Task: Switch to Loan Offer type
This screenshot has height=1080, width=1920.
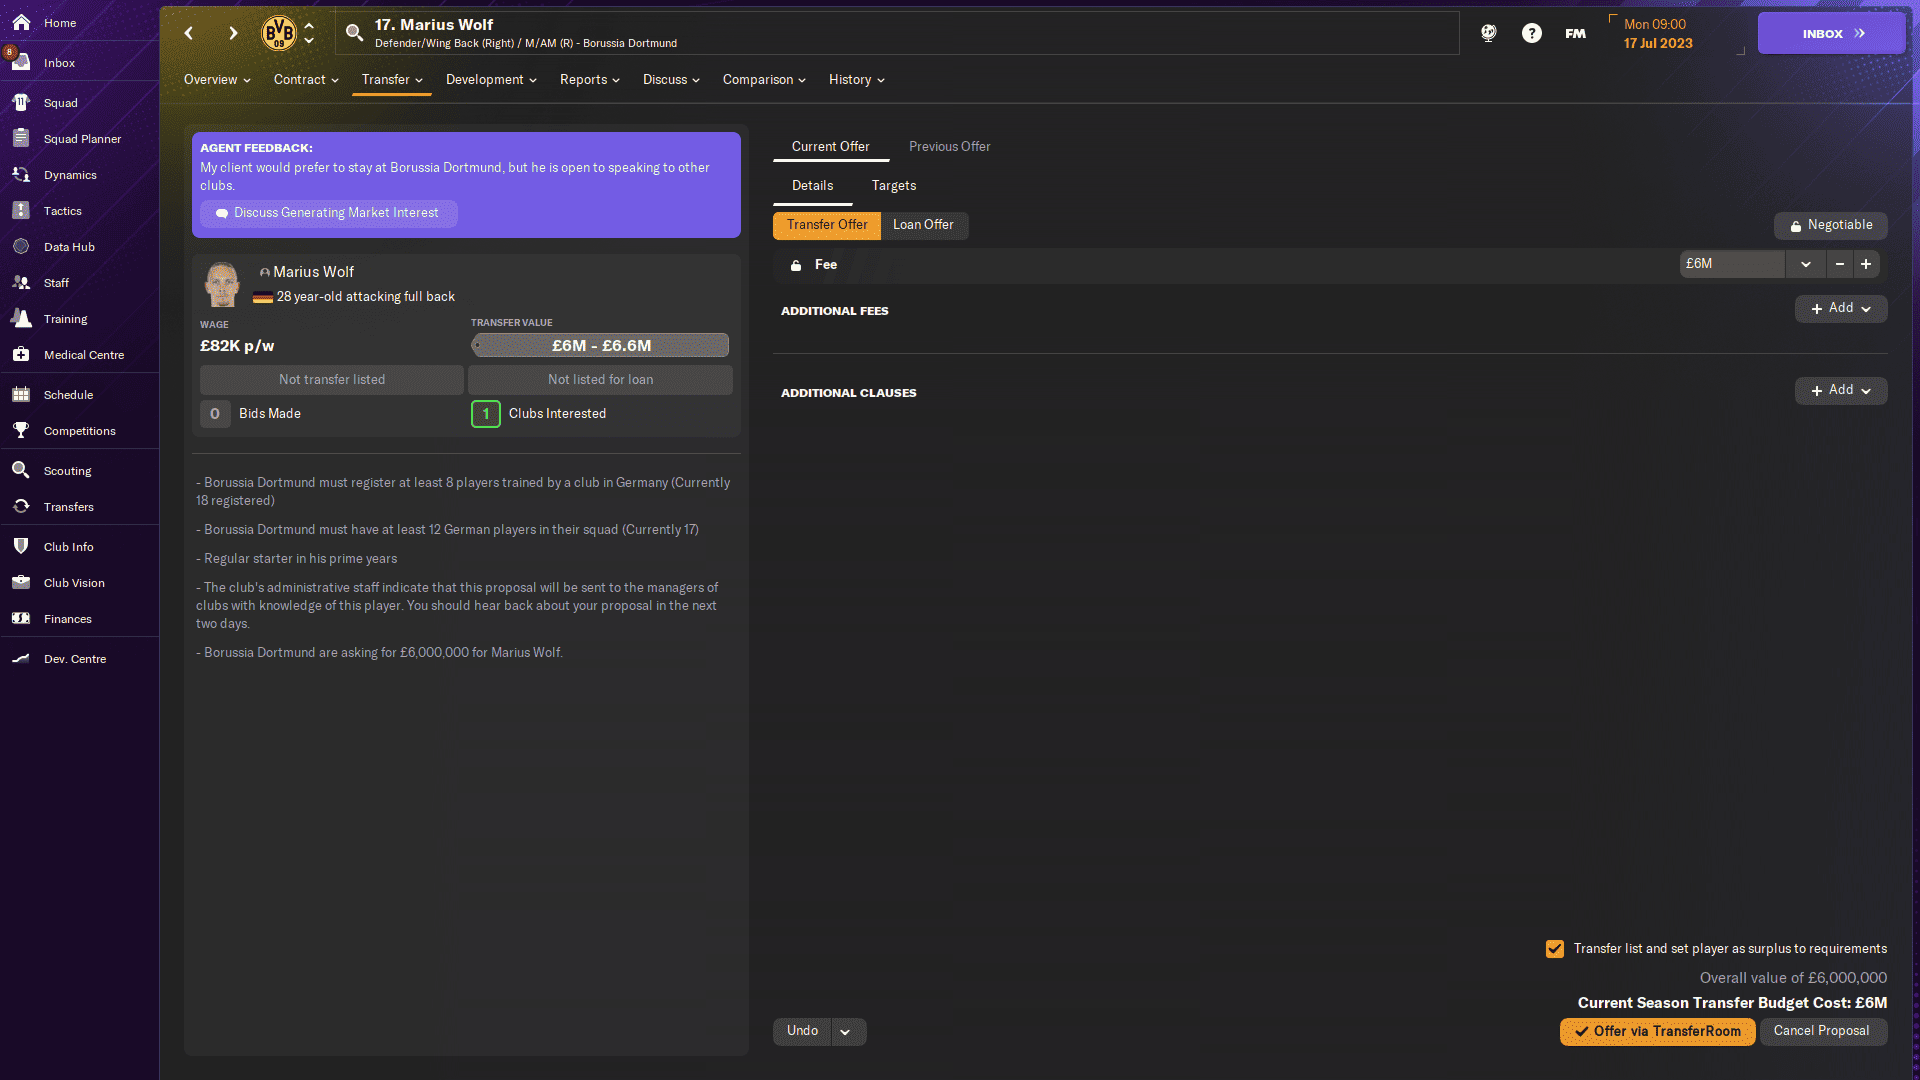Action: click(923, 225)
